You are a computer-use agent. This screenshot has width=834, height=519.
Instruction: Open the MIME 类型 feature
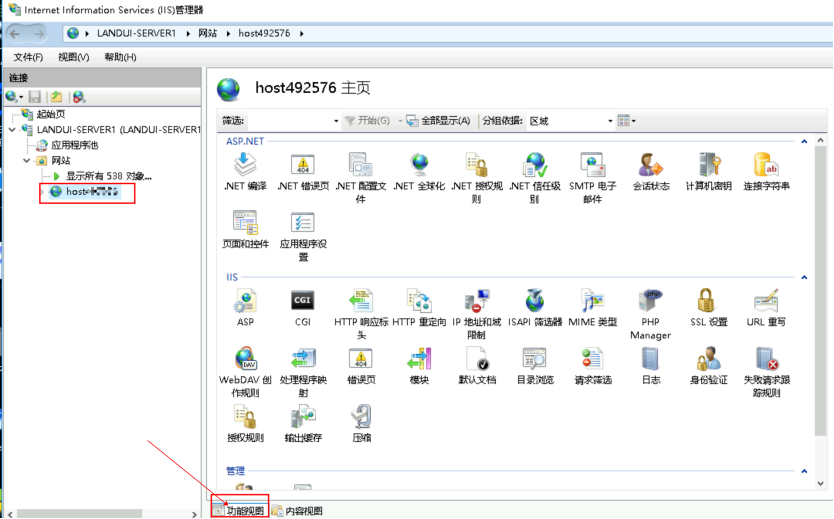click(593, 307)
